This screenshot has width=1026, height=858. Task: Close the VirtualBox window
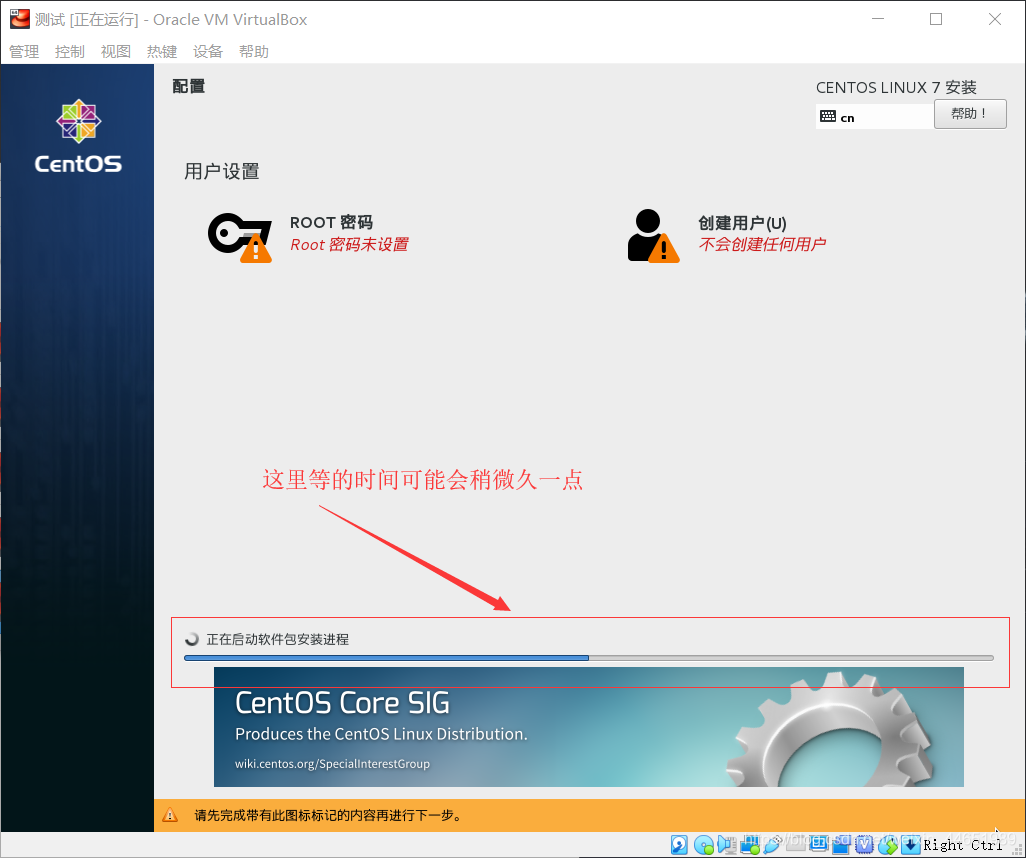(x=995, y=19)
